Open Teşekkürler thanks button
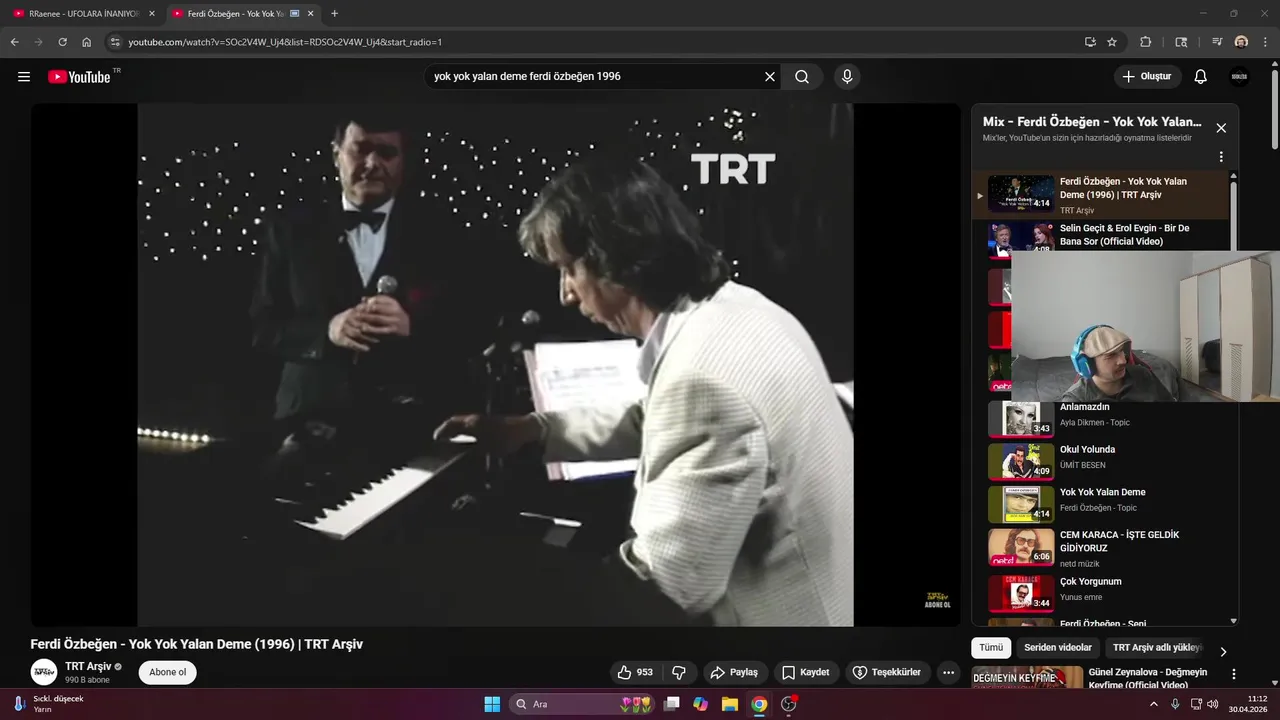 887,672
